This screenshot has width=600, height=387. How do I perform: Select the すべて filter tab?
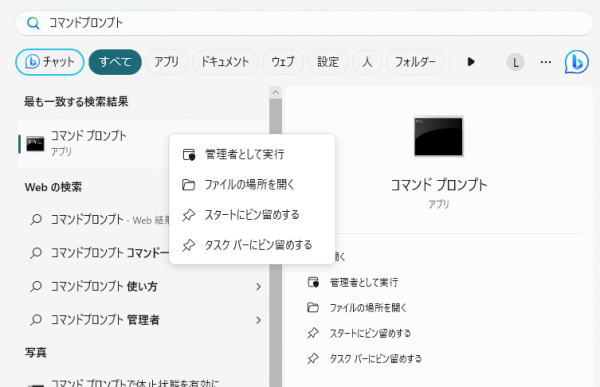pos(115,62)
